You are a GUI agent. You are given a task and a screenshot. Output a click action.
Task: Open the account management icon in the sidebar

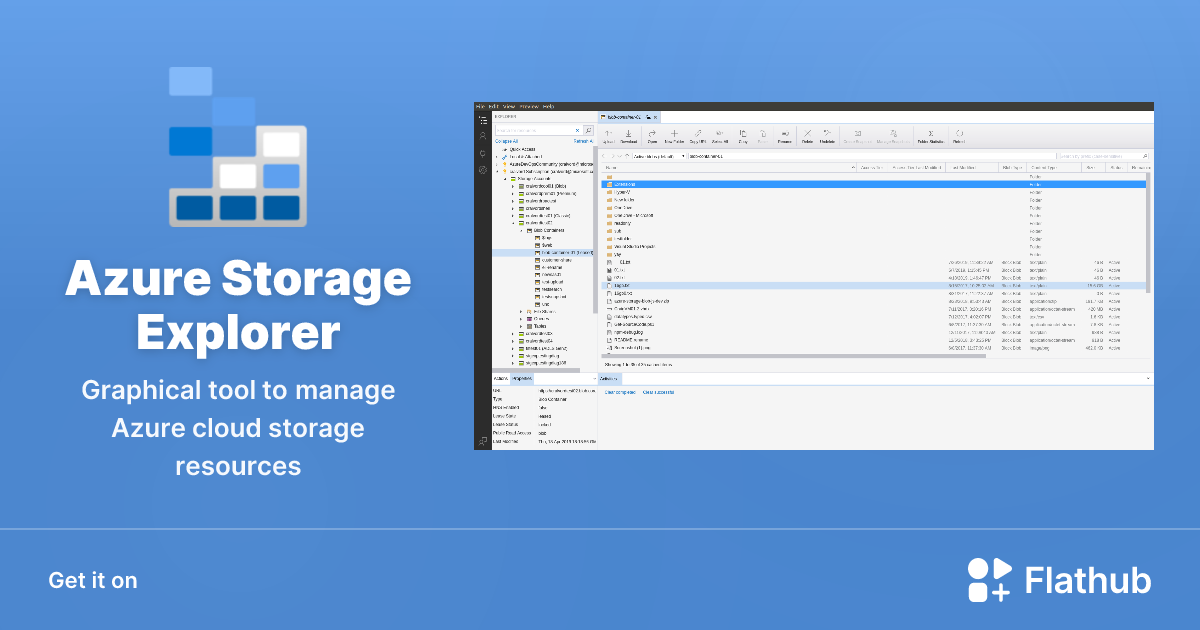tap(482, 135)
